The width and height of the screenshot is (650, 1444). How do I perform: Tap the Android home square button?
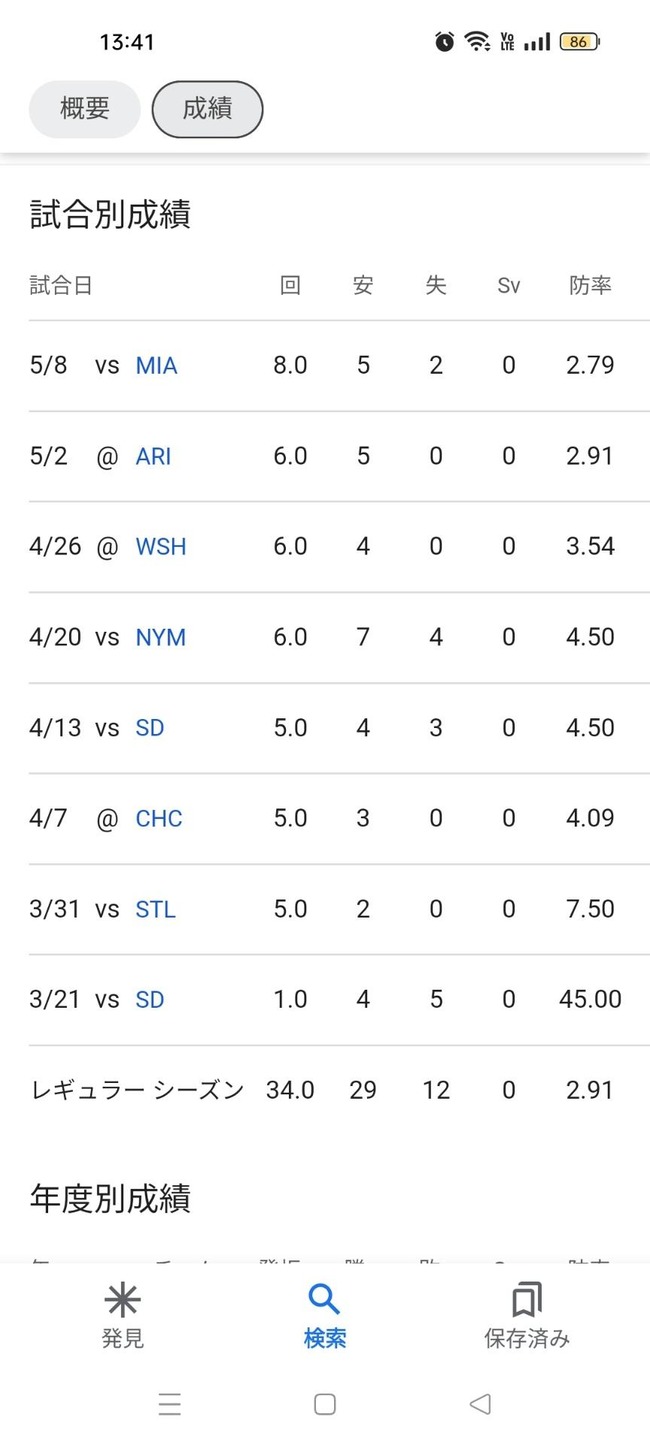pos(325,1404)
